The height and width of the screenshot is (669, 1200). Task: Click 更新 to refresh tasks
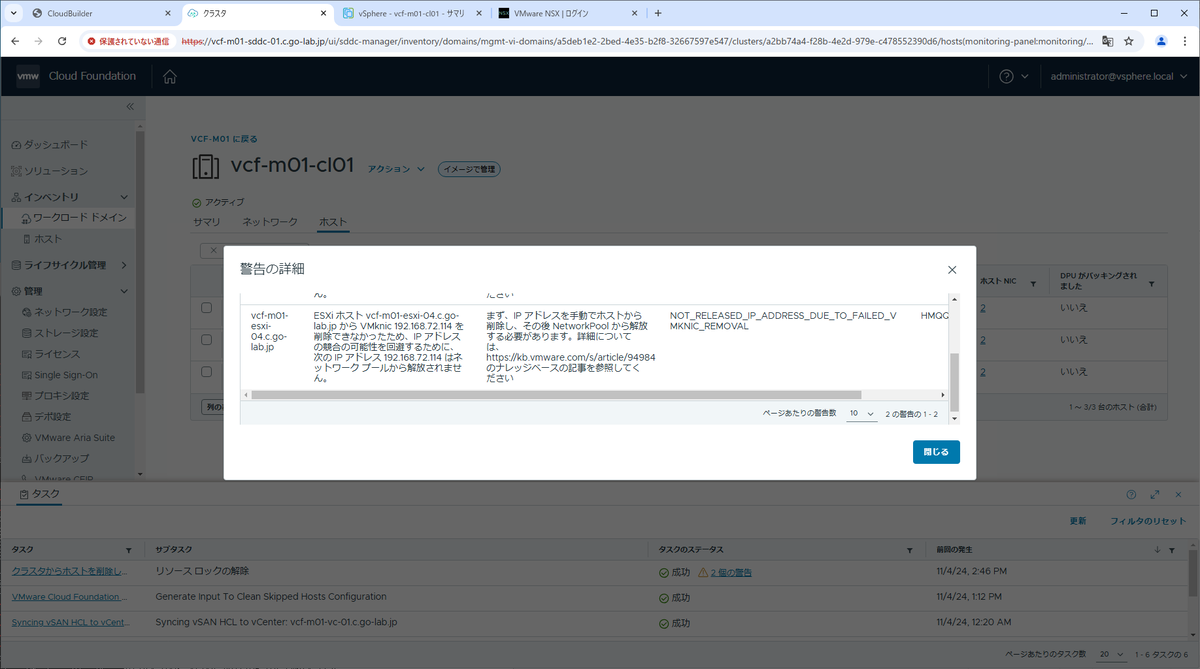(1078, 521)
